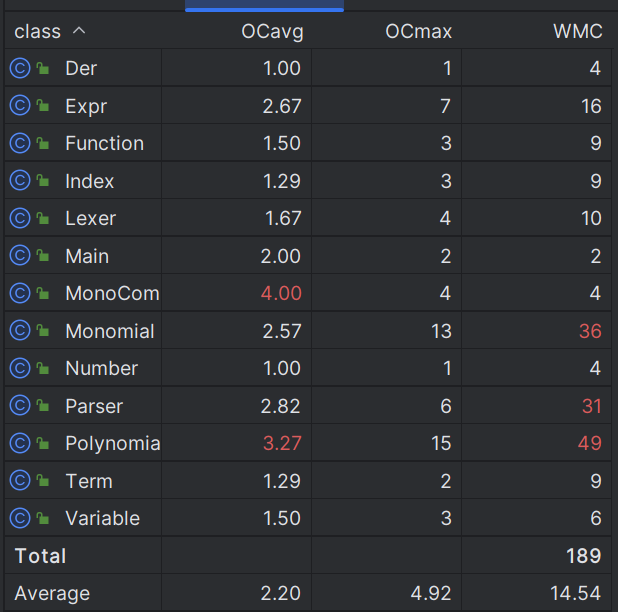This screenshot has width=618, height=612.
Task: Click the class icon beside Lexer
Action: (20, 218)
